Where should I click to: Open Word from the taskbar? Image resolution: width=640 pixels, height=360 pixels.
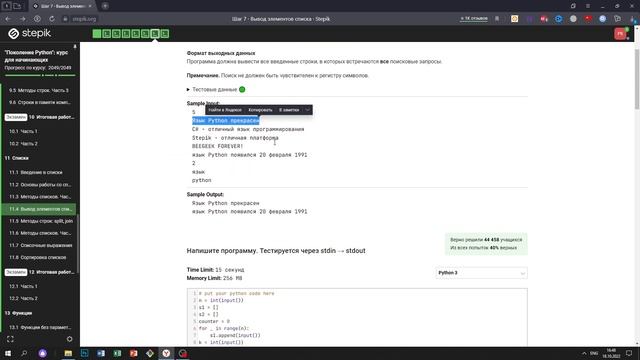(101, 353)
